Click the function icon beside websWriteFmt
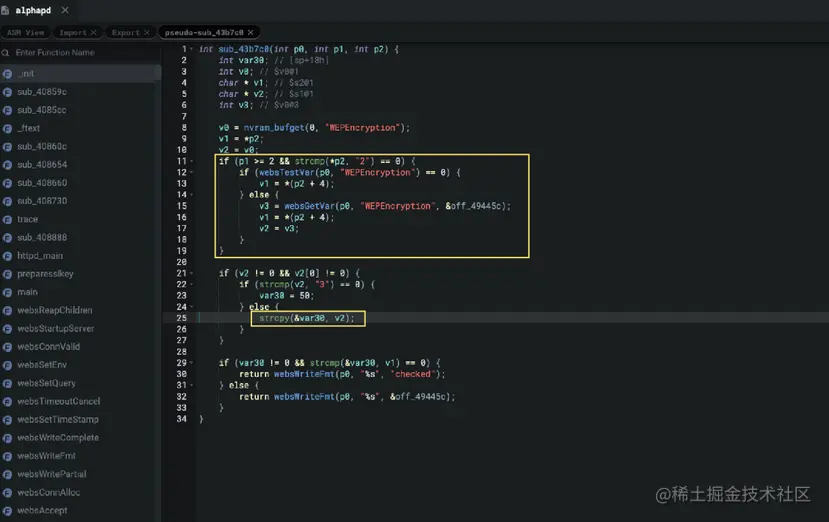The height and width of the screenshot is (522, 829). tap(7, 456)
